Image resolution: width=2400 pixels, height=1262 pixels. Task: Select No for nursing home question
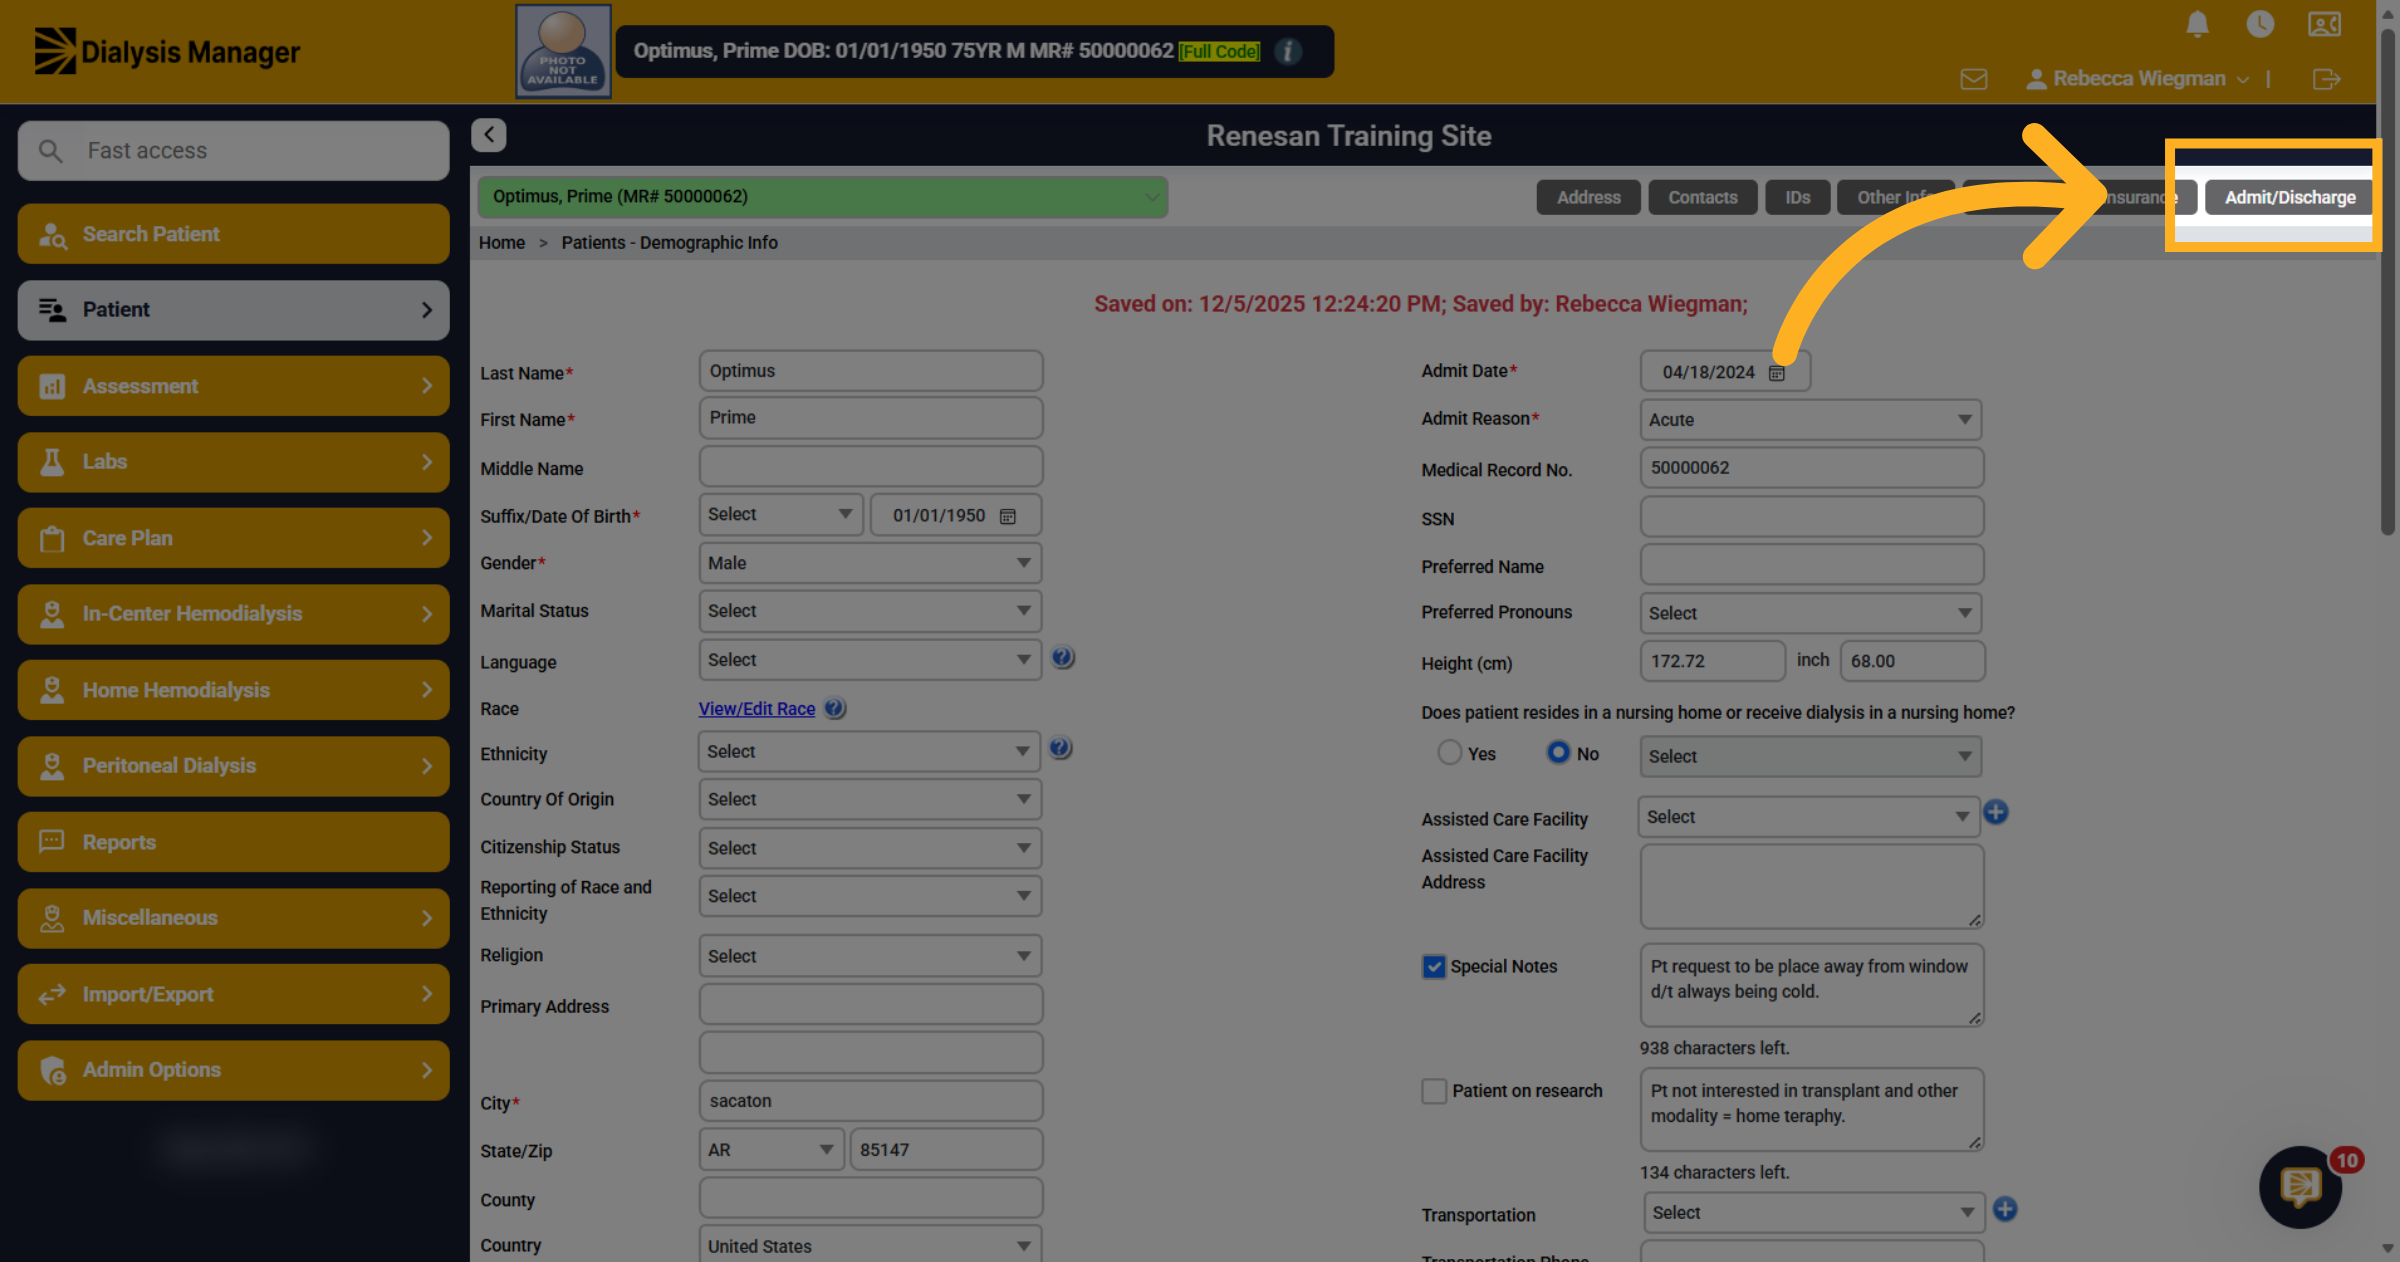1558,752
